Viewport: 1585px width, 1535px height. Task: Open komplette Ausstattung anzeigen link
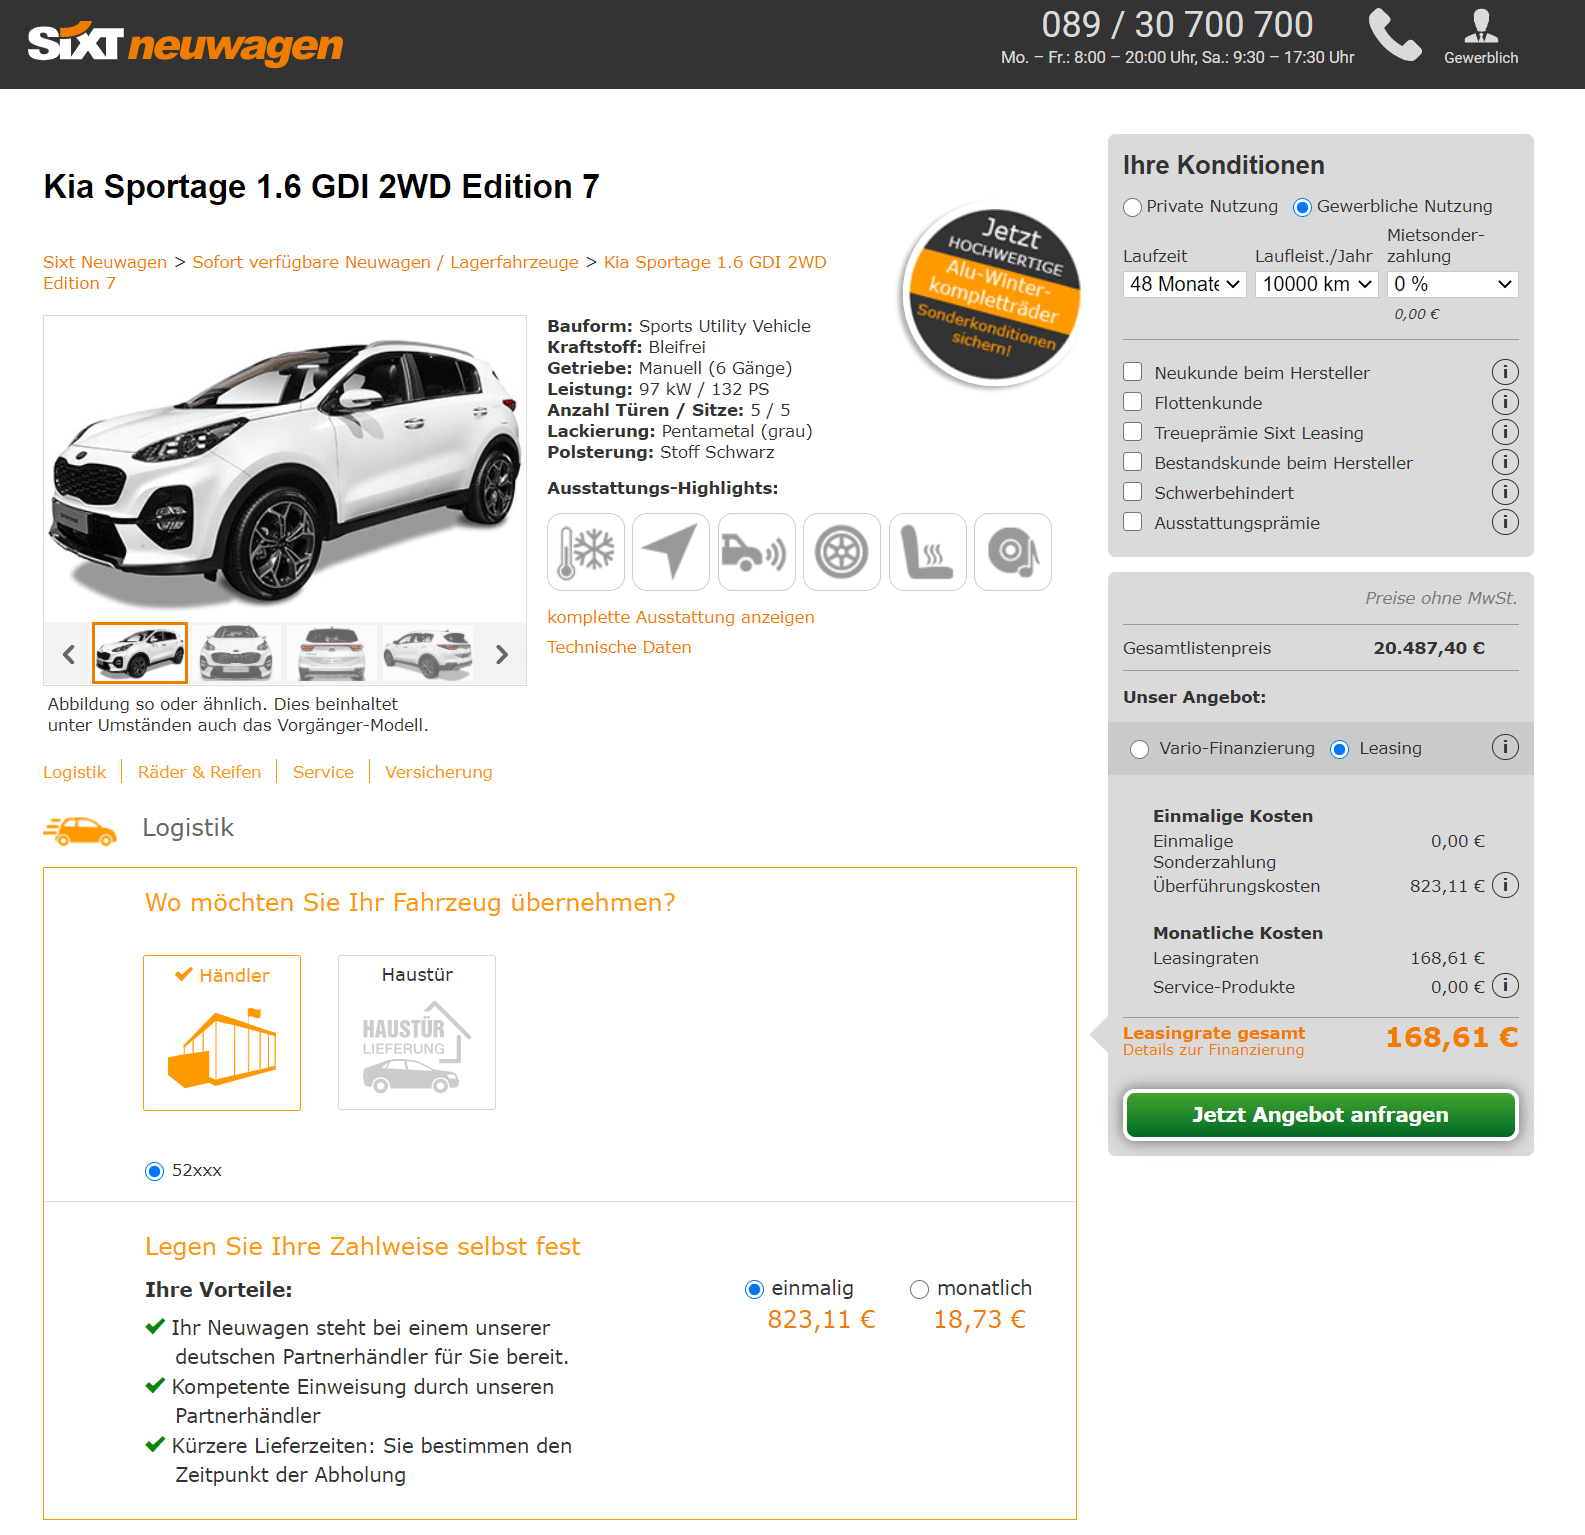coord(681,617)
